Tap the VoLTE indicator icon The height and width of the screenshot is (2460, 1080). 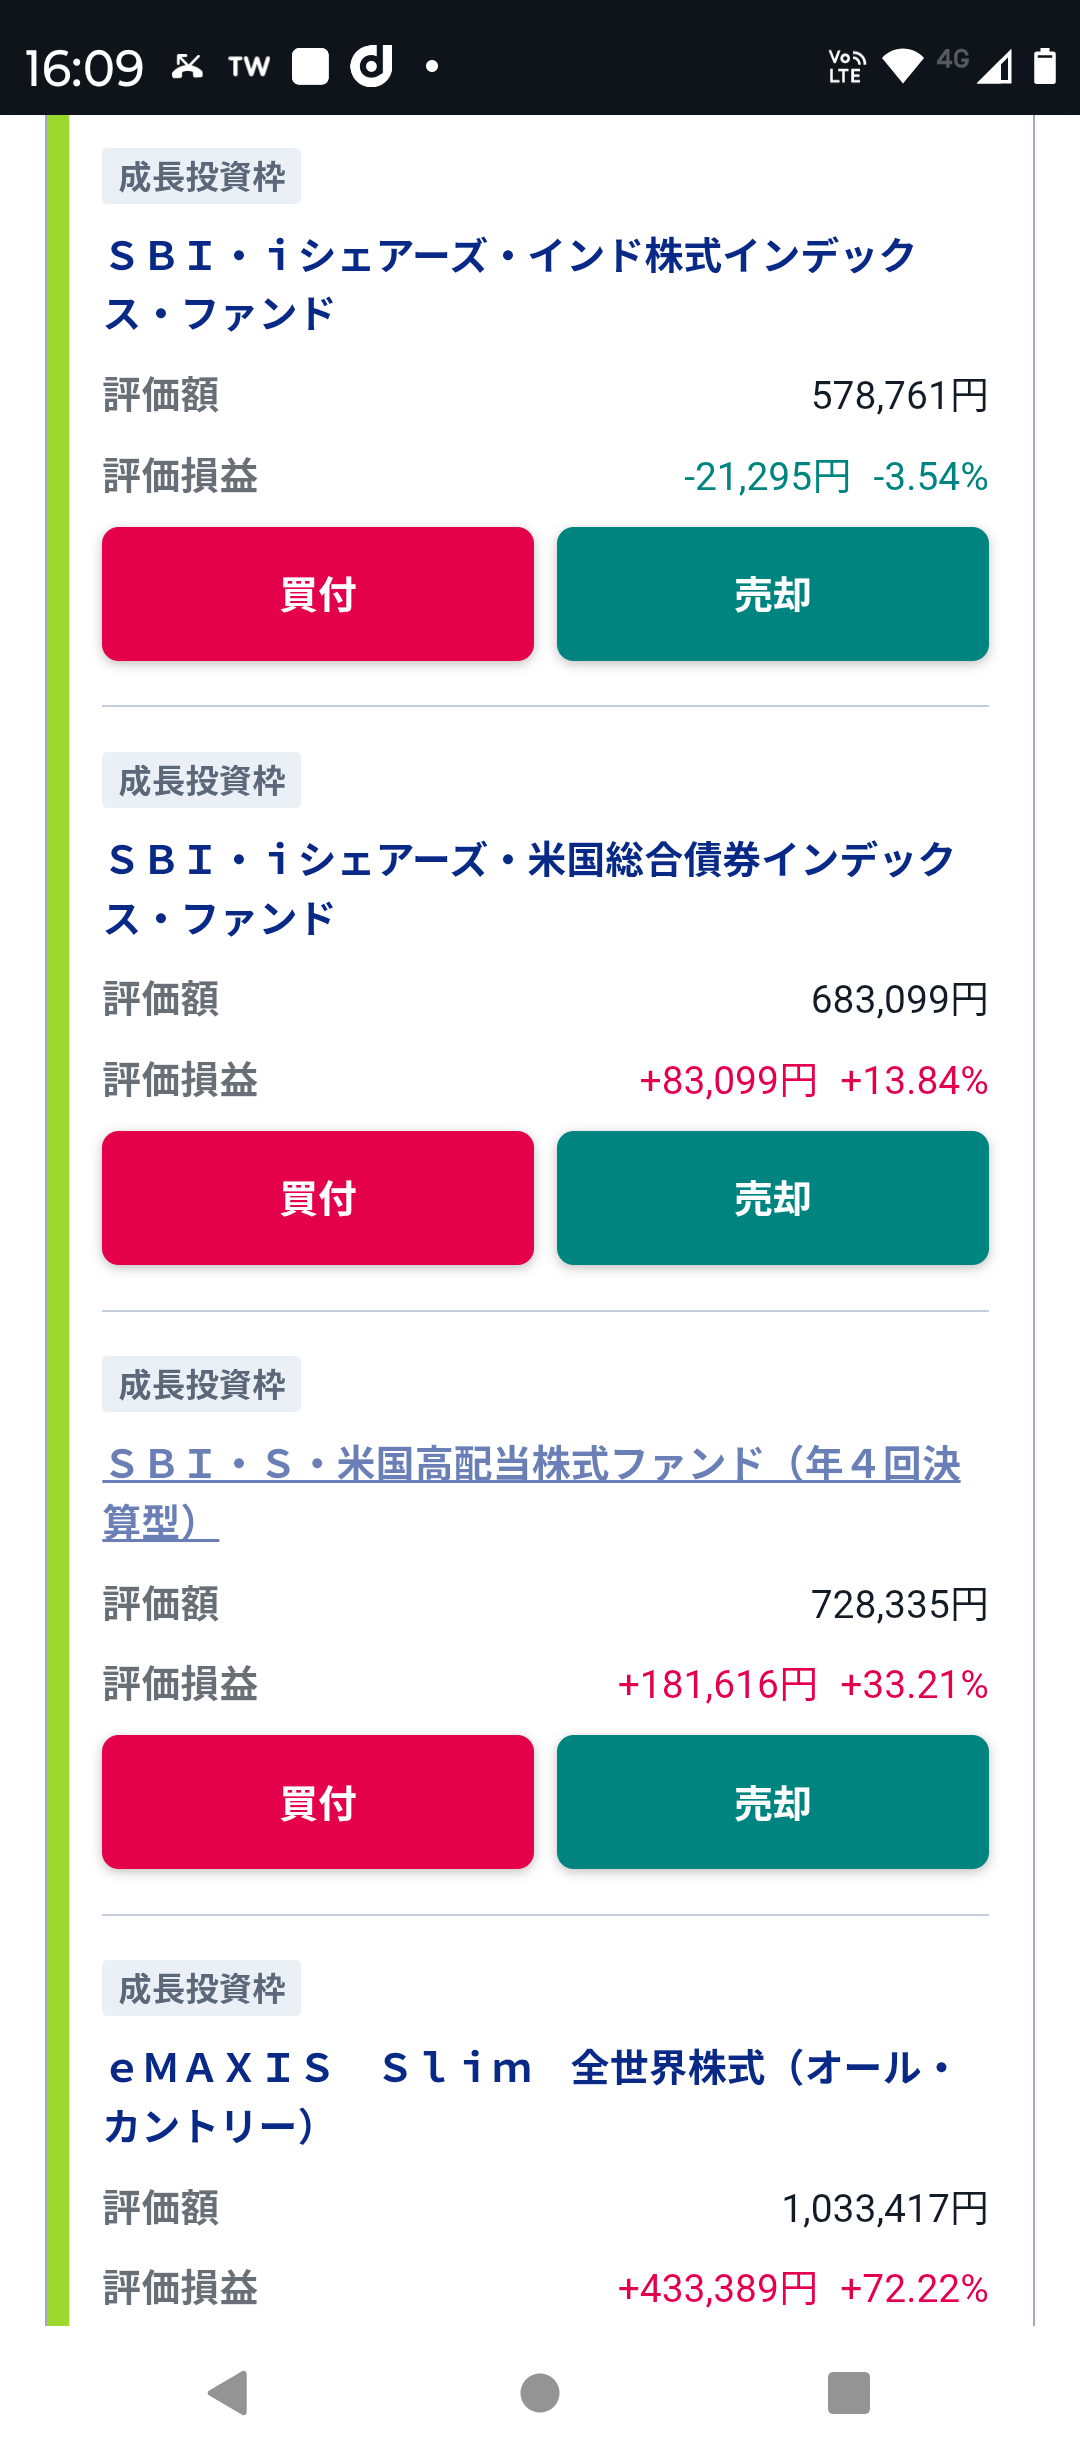[846, 66]
